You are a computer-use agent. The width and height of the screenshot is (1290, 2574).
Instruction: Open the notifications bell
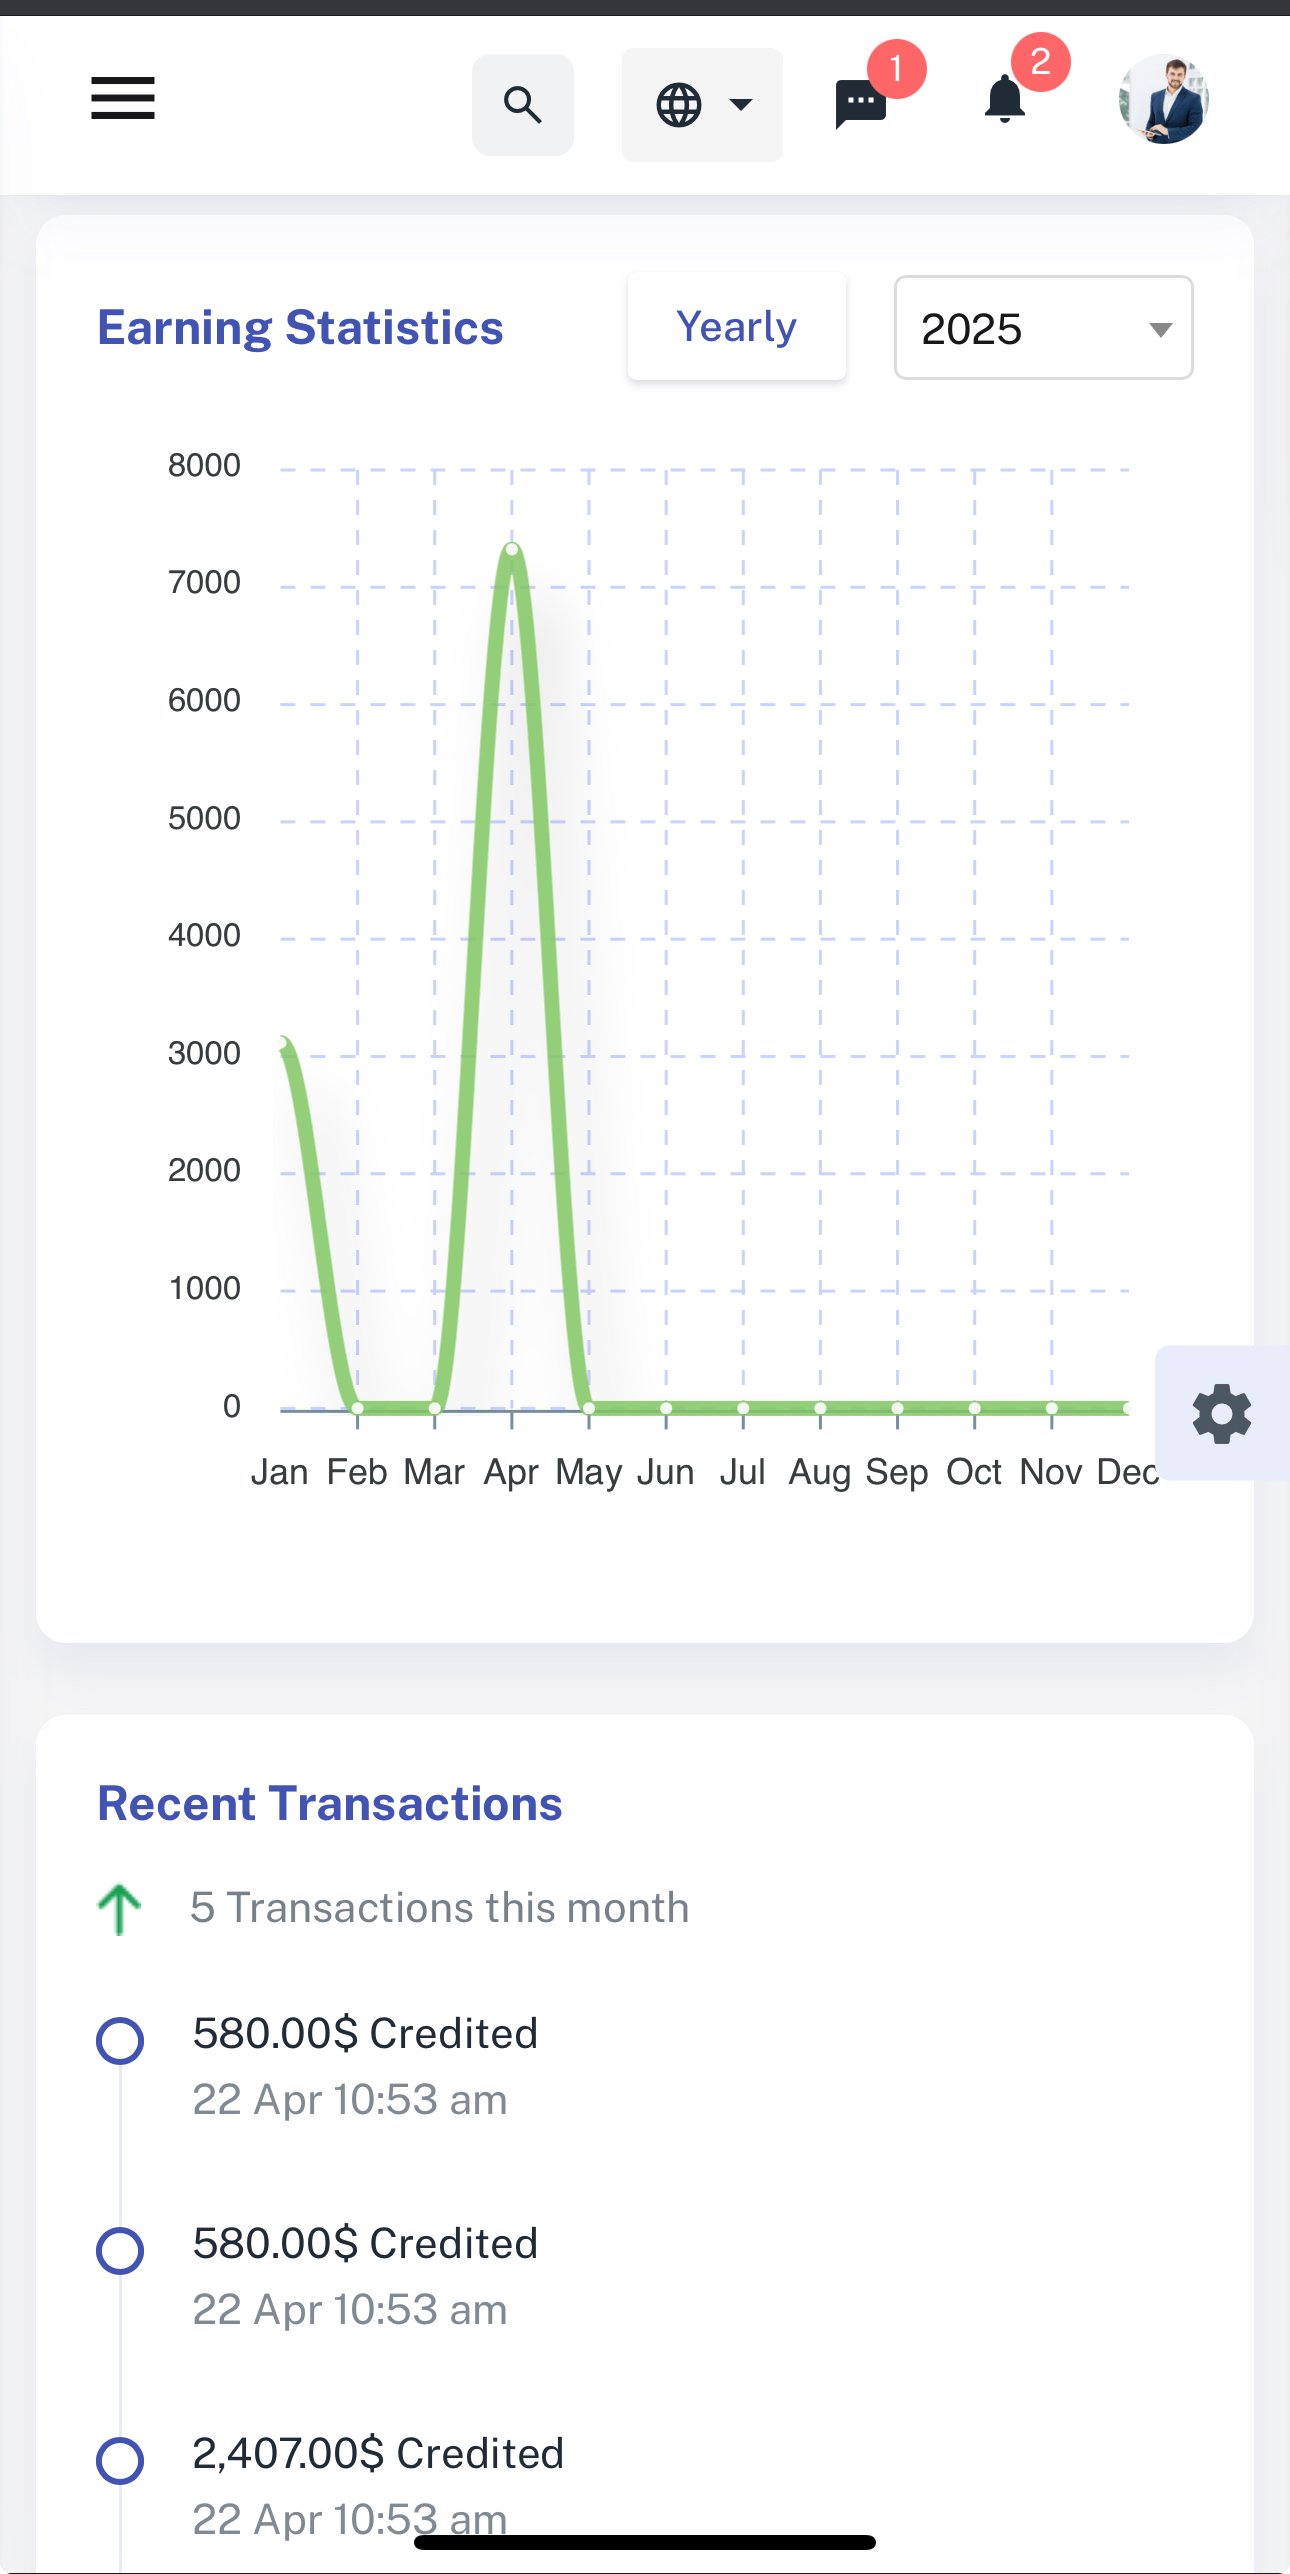[1005, 100]
